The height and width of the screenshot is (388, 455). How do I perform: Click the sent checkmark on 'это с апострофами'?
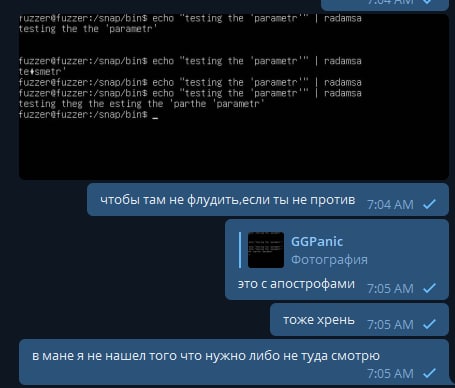pos(429,288)
